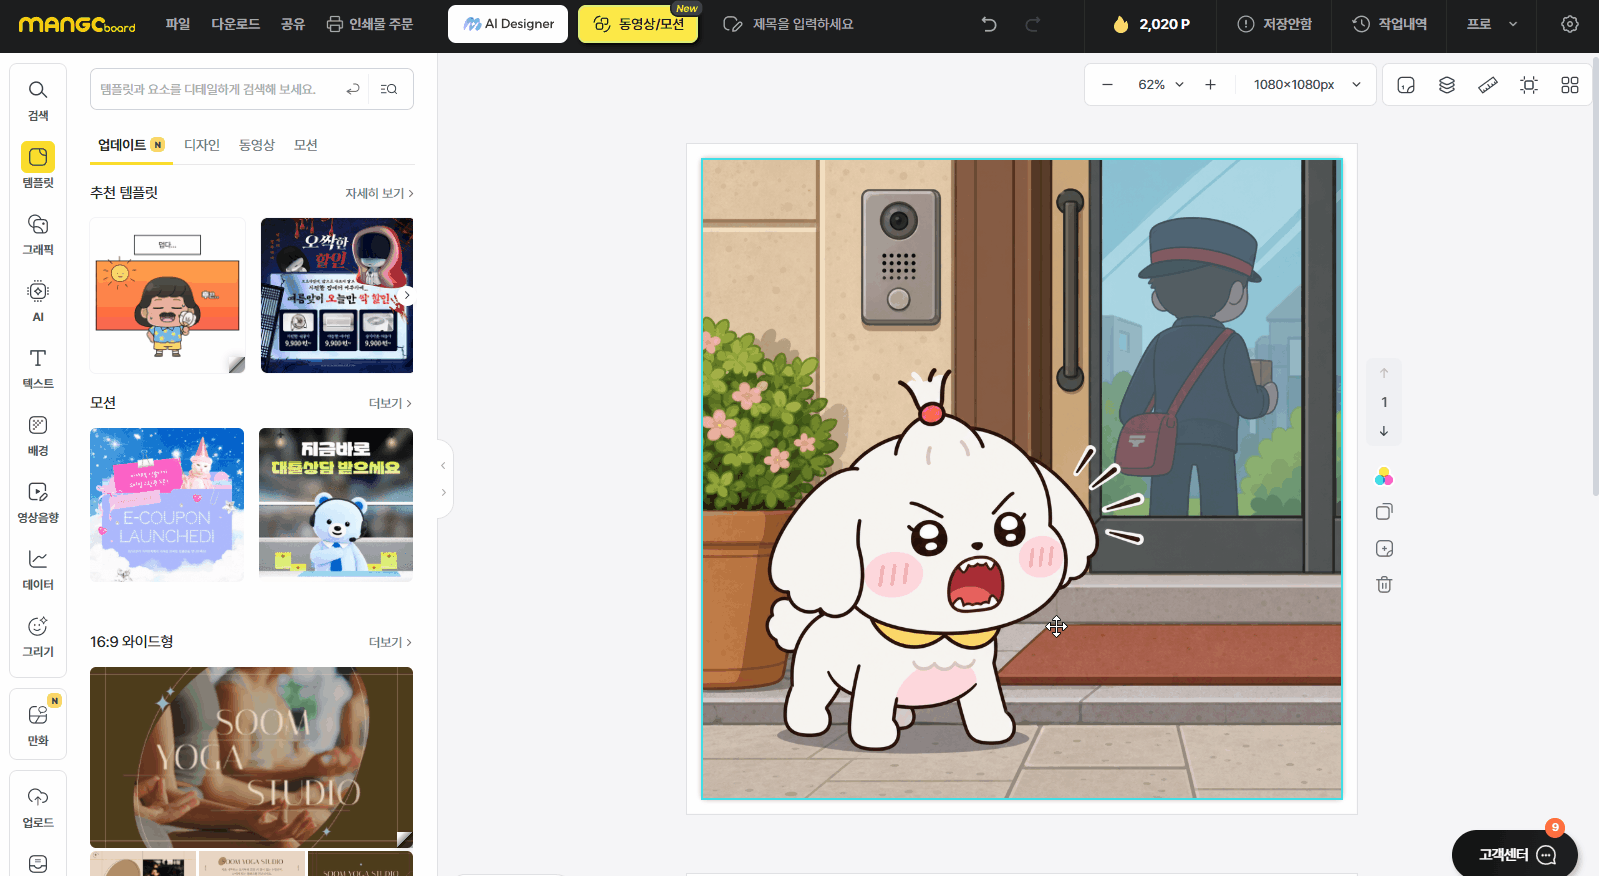Open the grid view of pages icon
The width and height of the screenshot is (1599, 876).
(x=1570, y=85)
